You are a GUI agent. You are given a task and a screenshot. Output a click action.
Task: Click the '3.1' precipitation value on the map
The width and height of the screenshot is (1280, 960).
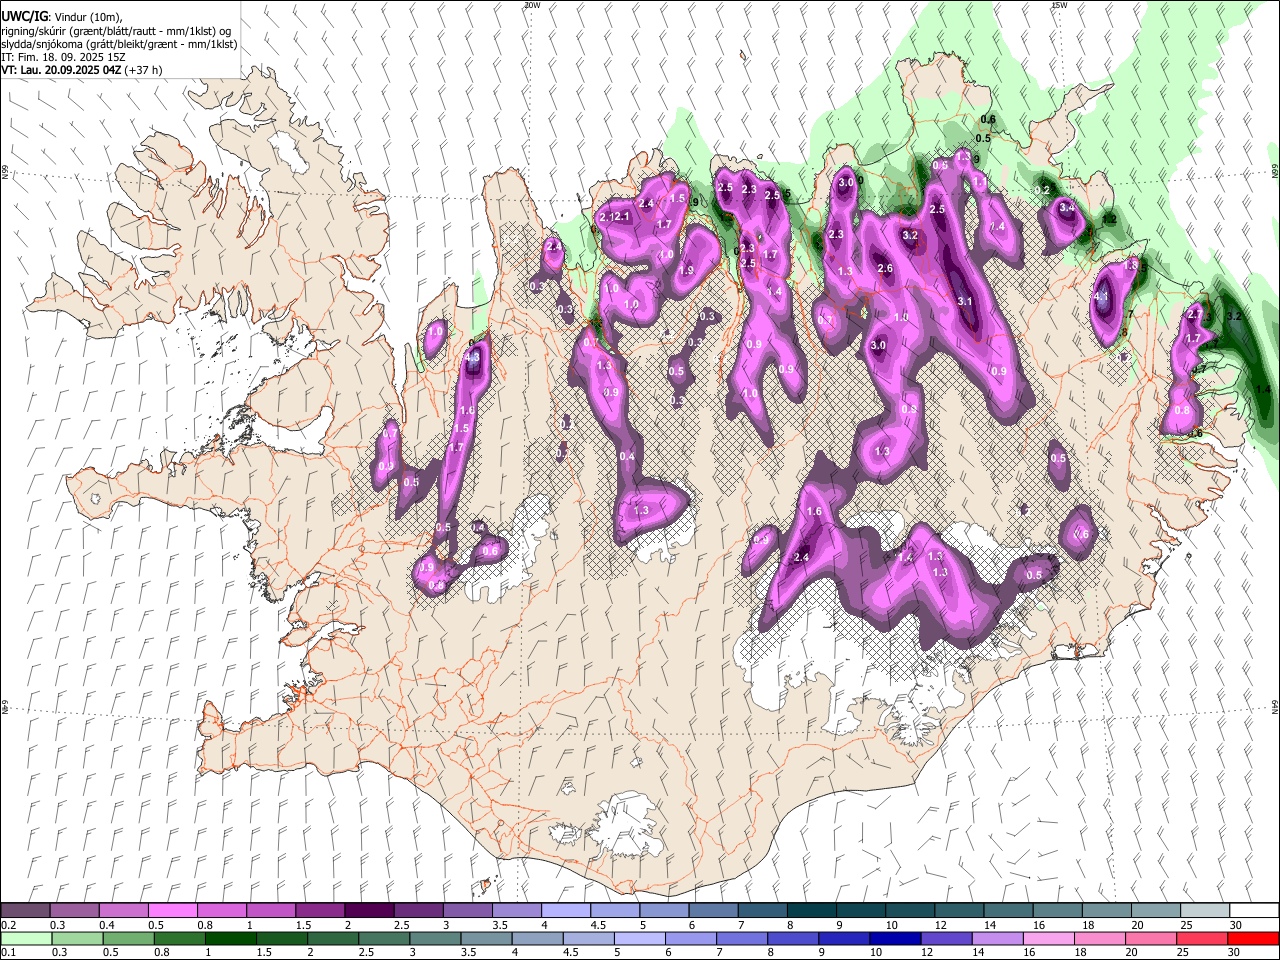(965, 301)
